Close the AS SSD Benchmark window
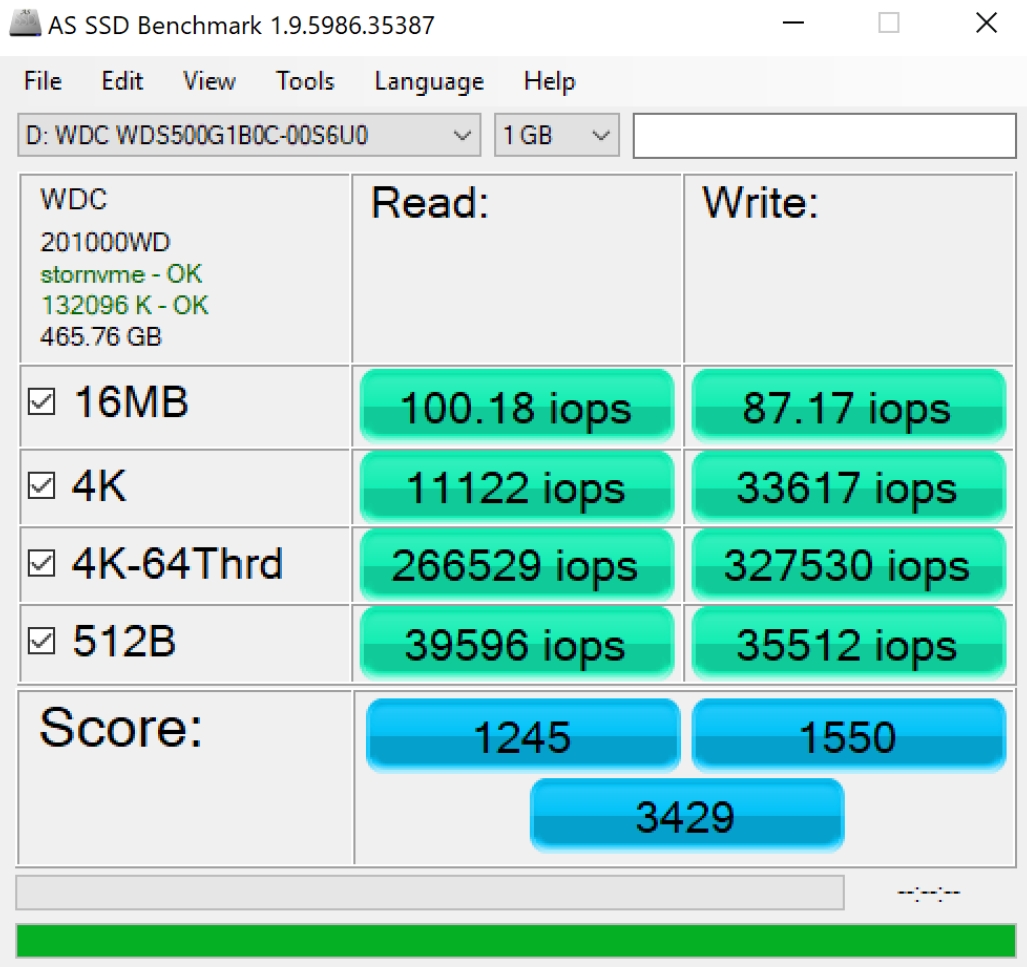 [x=986, y=24]
